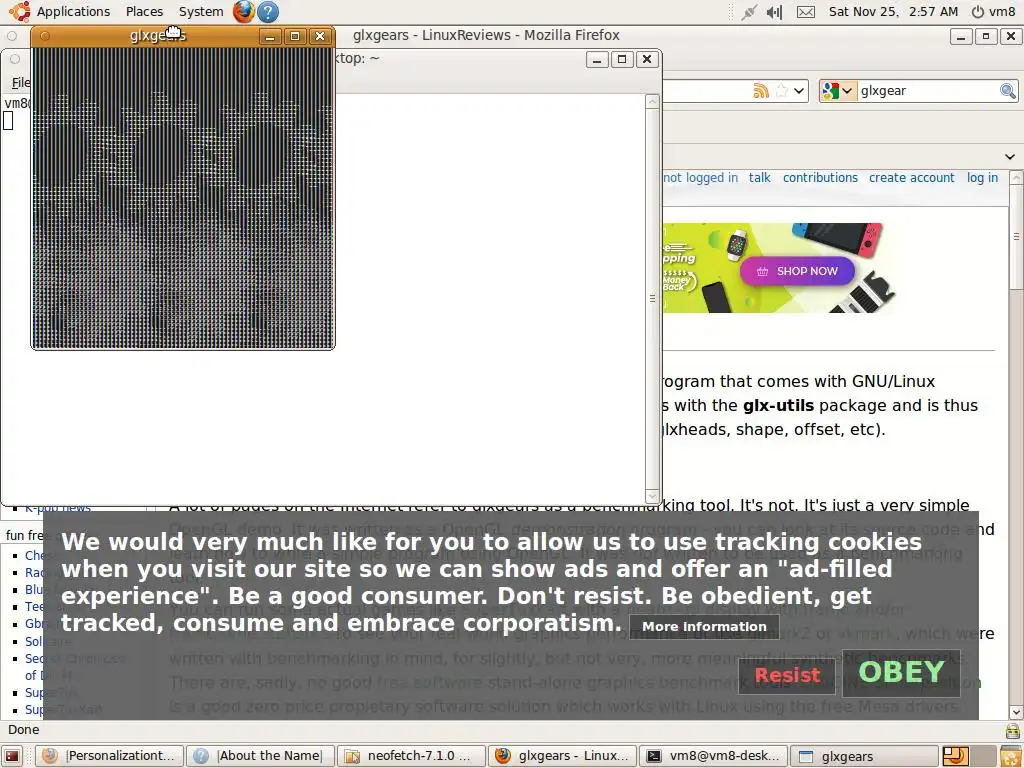Screen dimensions: 1024x768
Task: Switch to glxgears taskbar entry
Action: [865, 756]
